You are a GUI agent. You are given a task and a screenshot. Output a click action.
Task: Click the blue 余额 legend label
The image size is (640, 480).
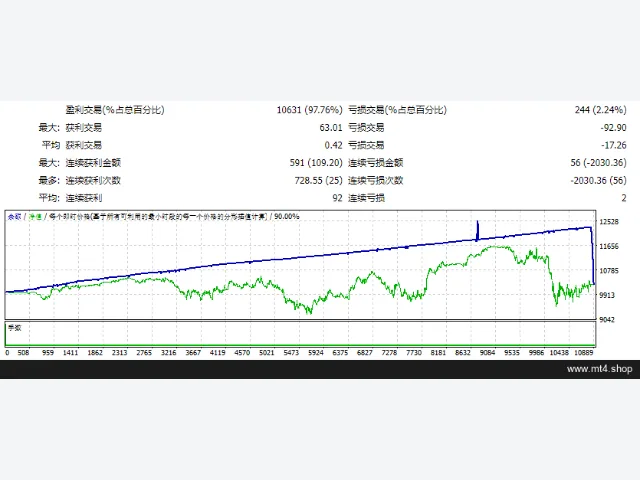tap(14, 216)
